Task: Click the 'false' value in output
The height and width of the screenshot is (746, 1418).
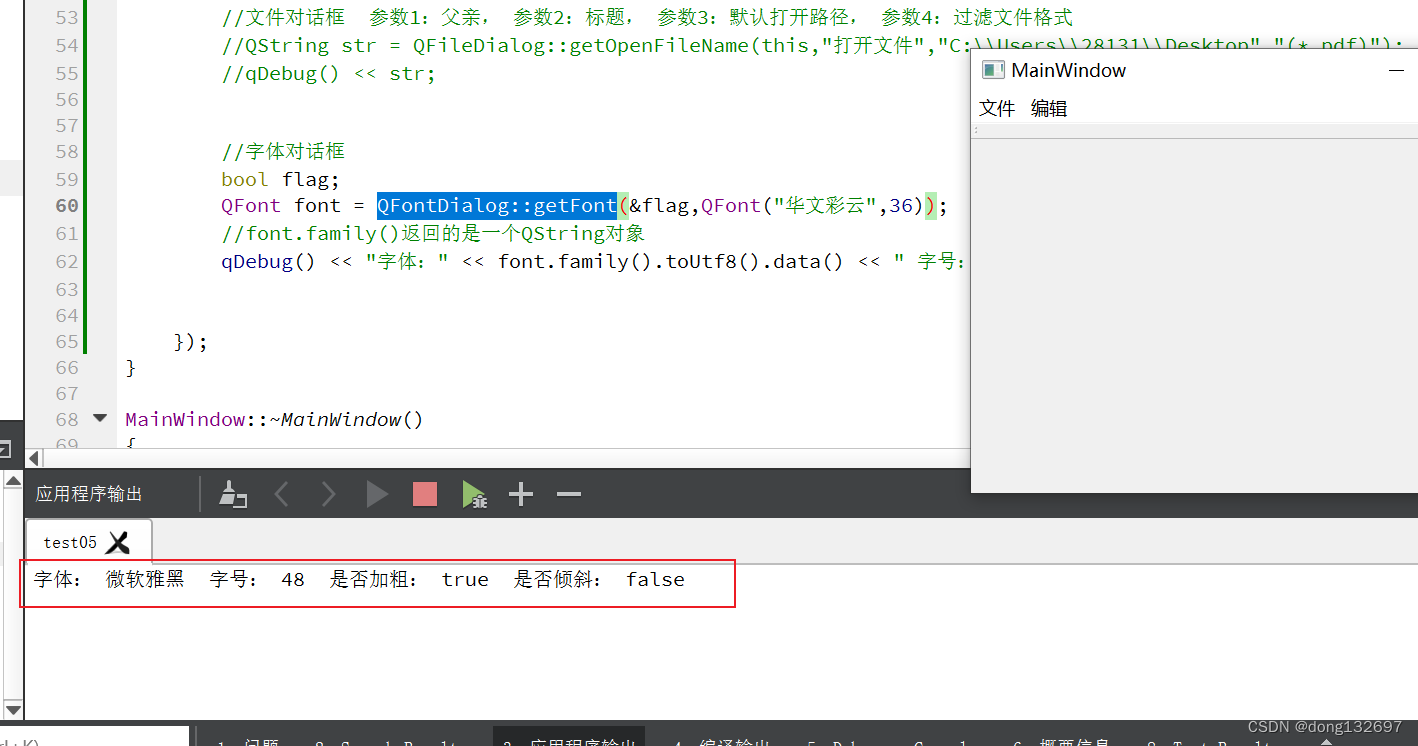Action: [655, 579]
